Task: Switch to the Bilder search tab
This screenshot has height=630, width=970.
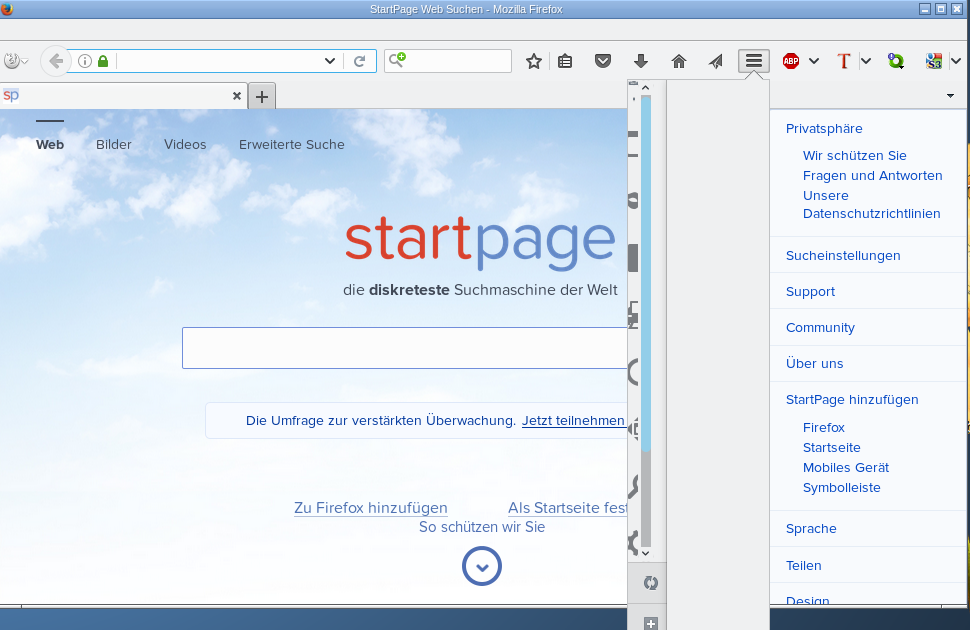Action: 114,144
